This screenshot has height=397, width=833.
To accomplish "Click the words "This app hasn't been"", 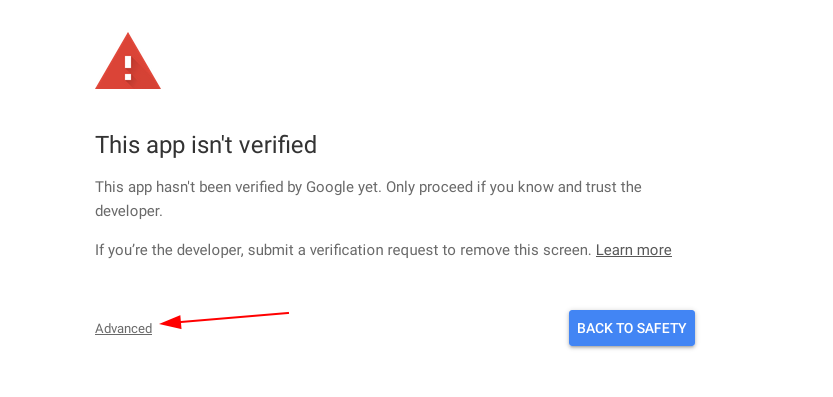I will click(x=167, y=188).
